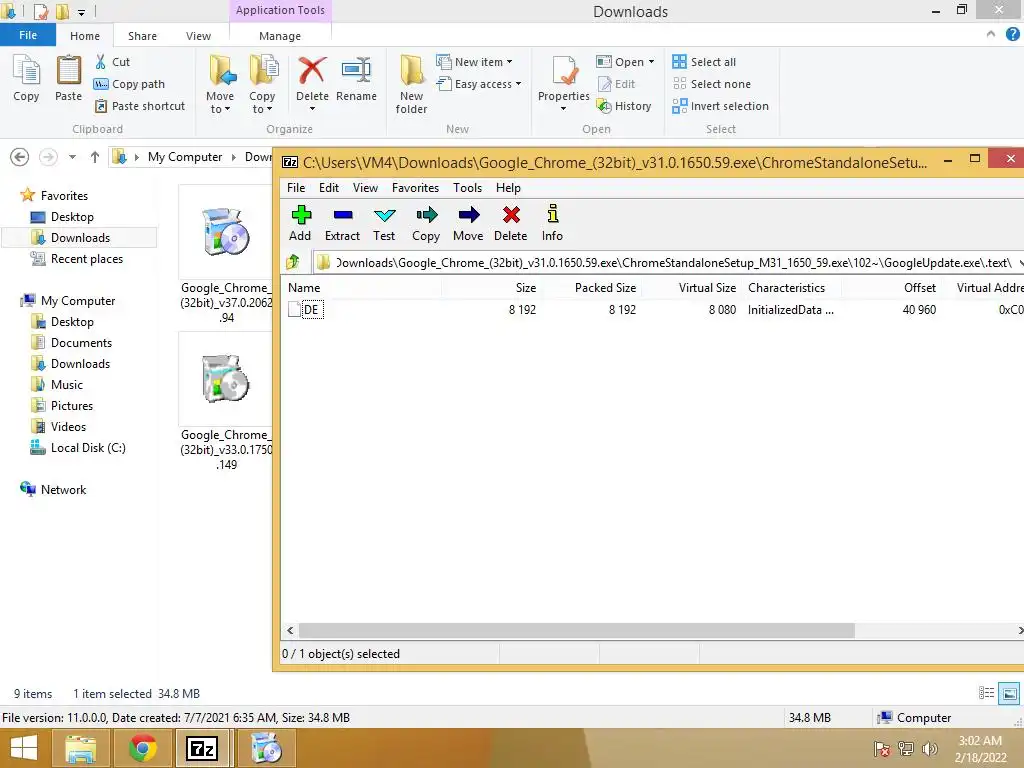Screen dimensions: 1024x768
Task: Click Copy path in Explorer ribbon
Action: point(129,84)
